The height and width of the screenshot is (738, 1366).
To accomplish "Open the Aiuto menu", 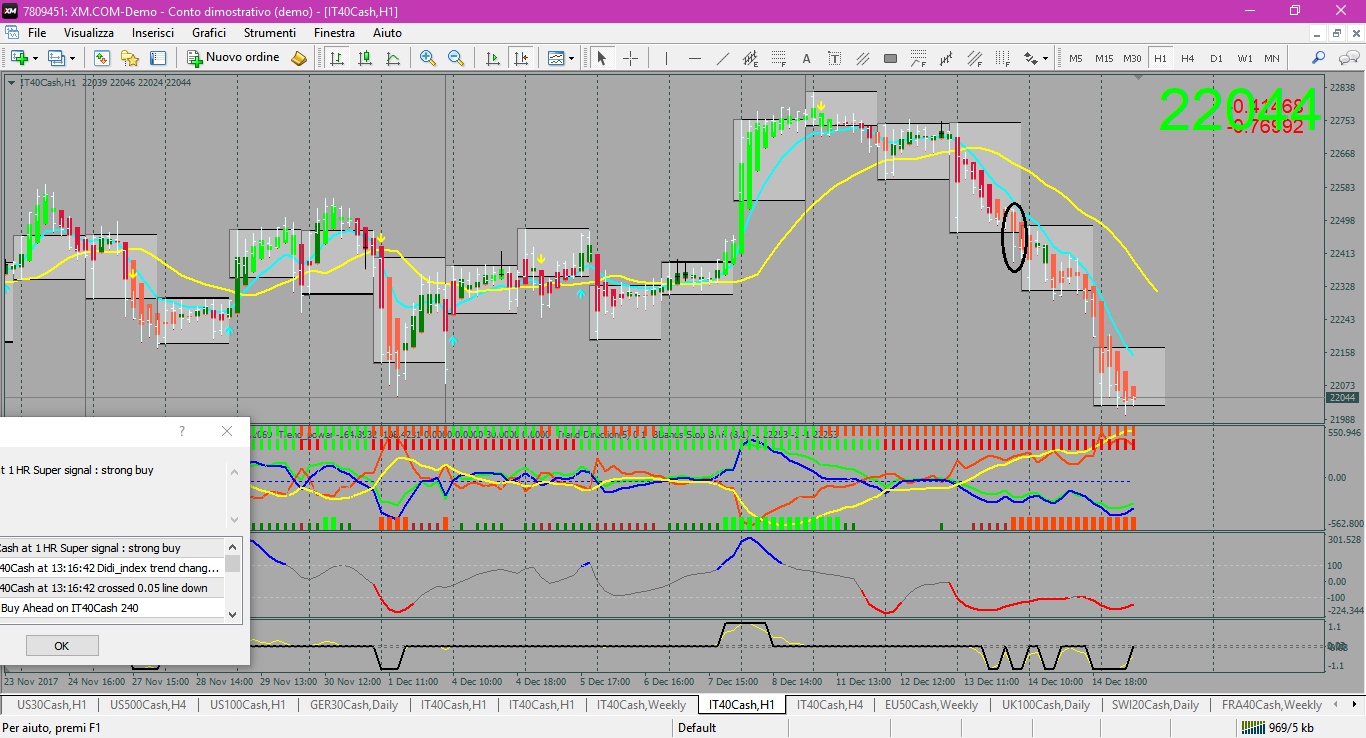I will tap(387, 33).
